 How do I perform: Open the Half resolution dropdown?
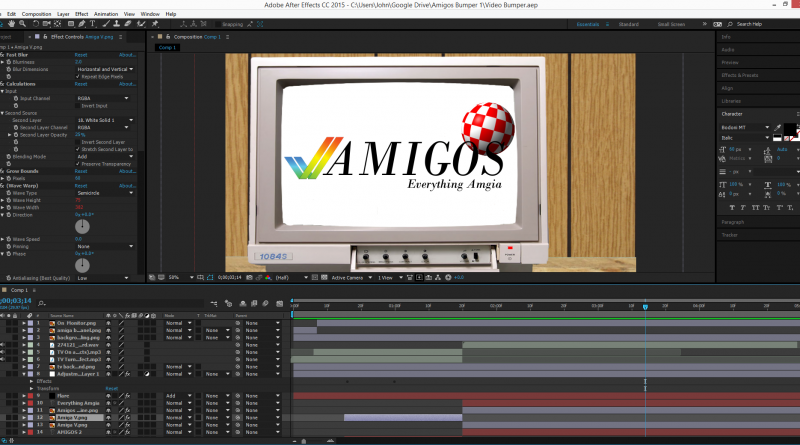click(291, 278)
